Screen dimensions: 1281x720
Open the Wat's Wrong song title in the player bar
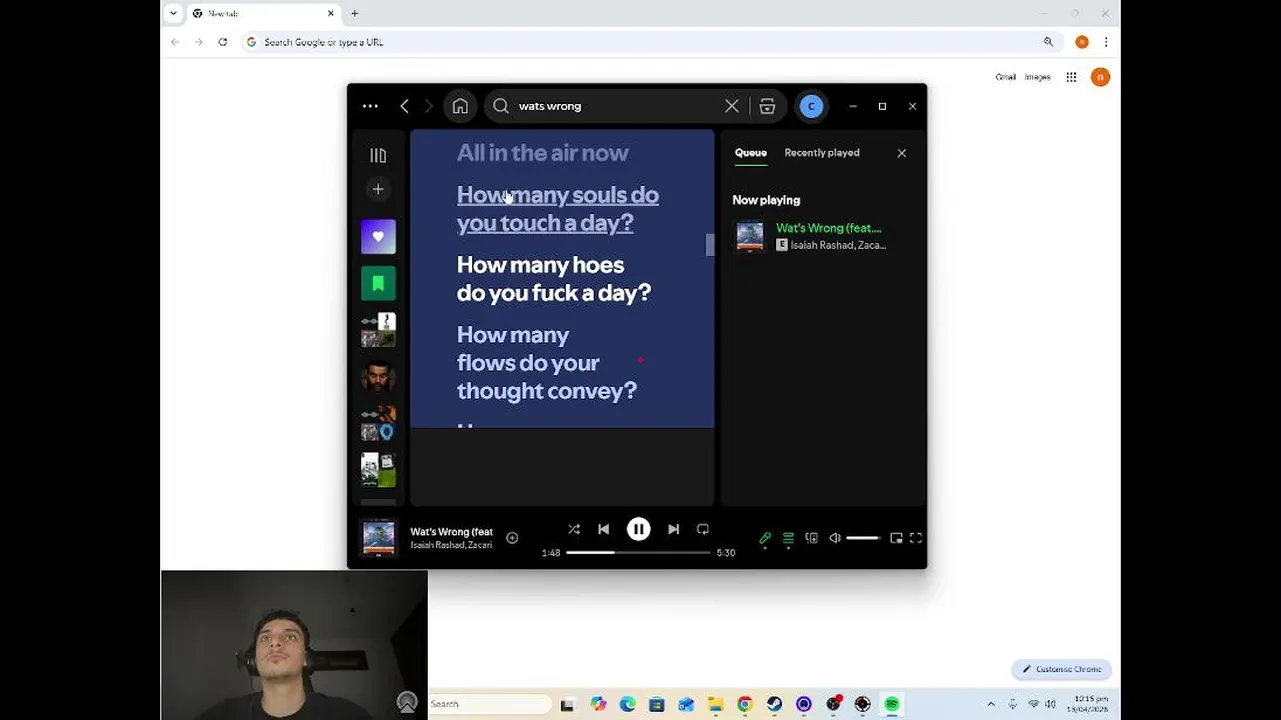(452, 531)
